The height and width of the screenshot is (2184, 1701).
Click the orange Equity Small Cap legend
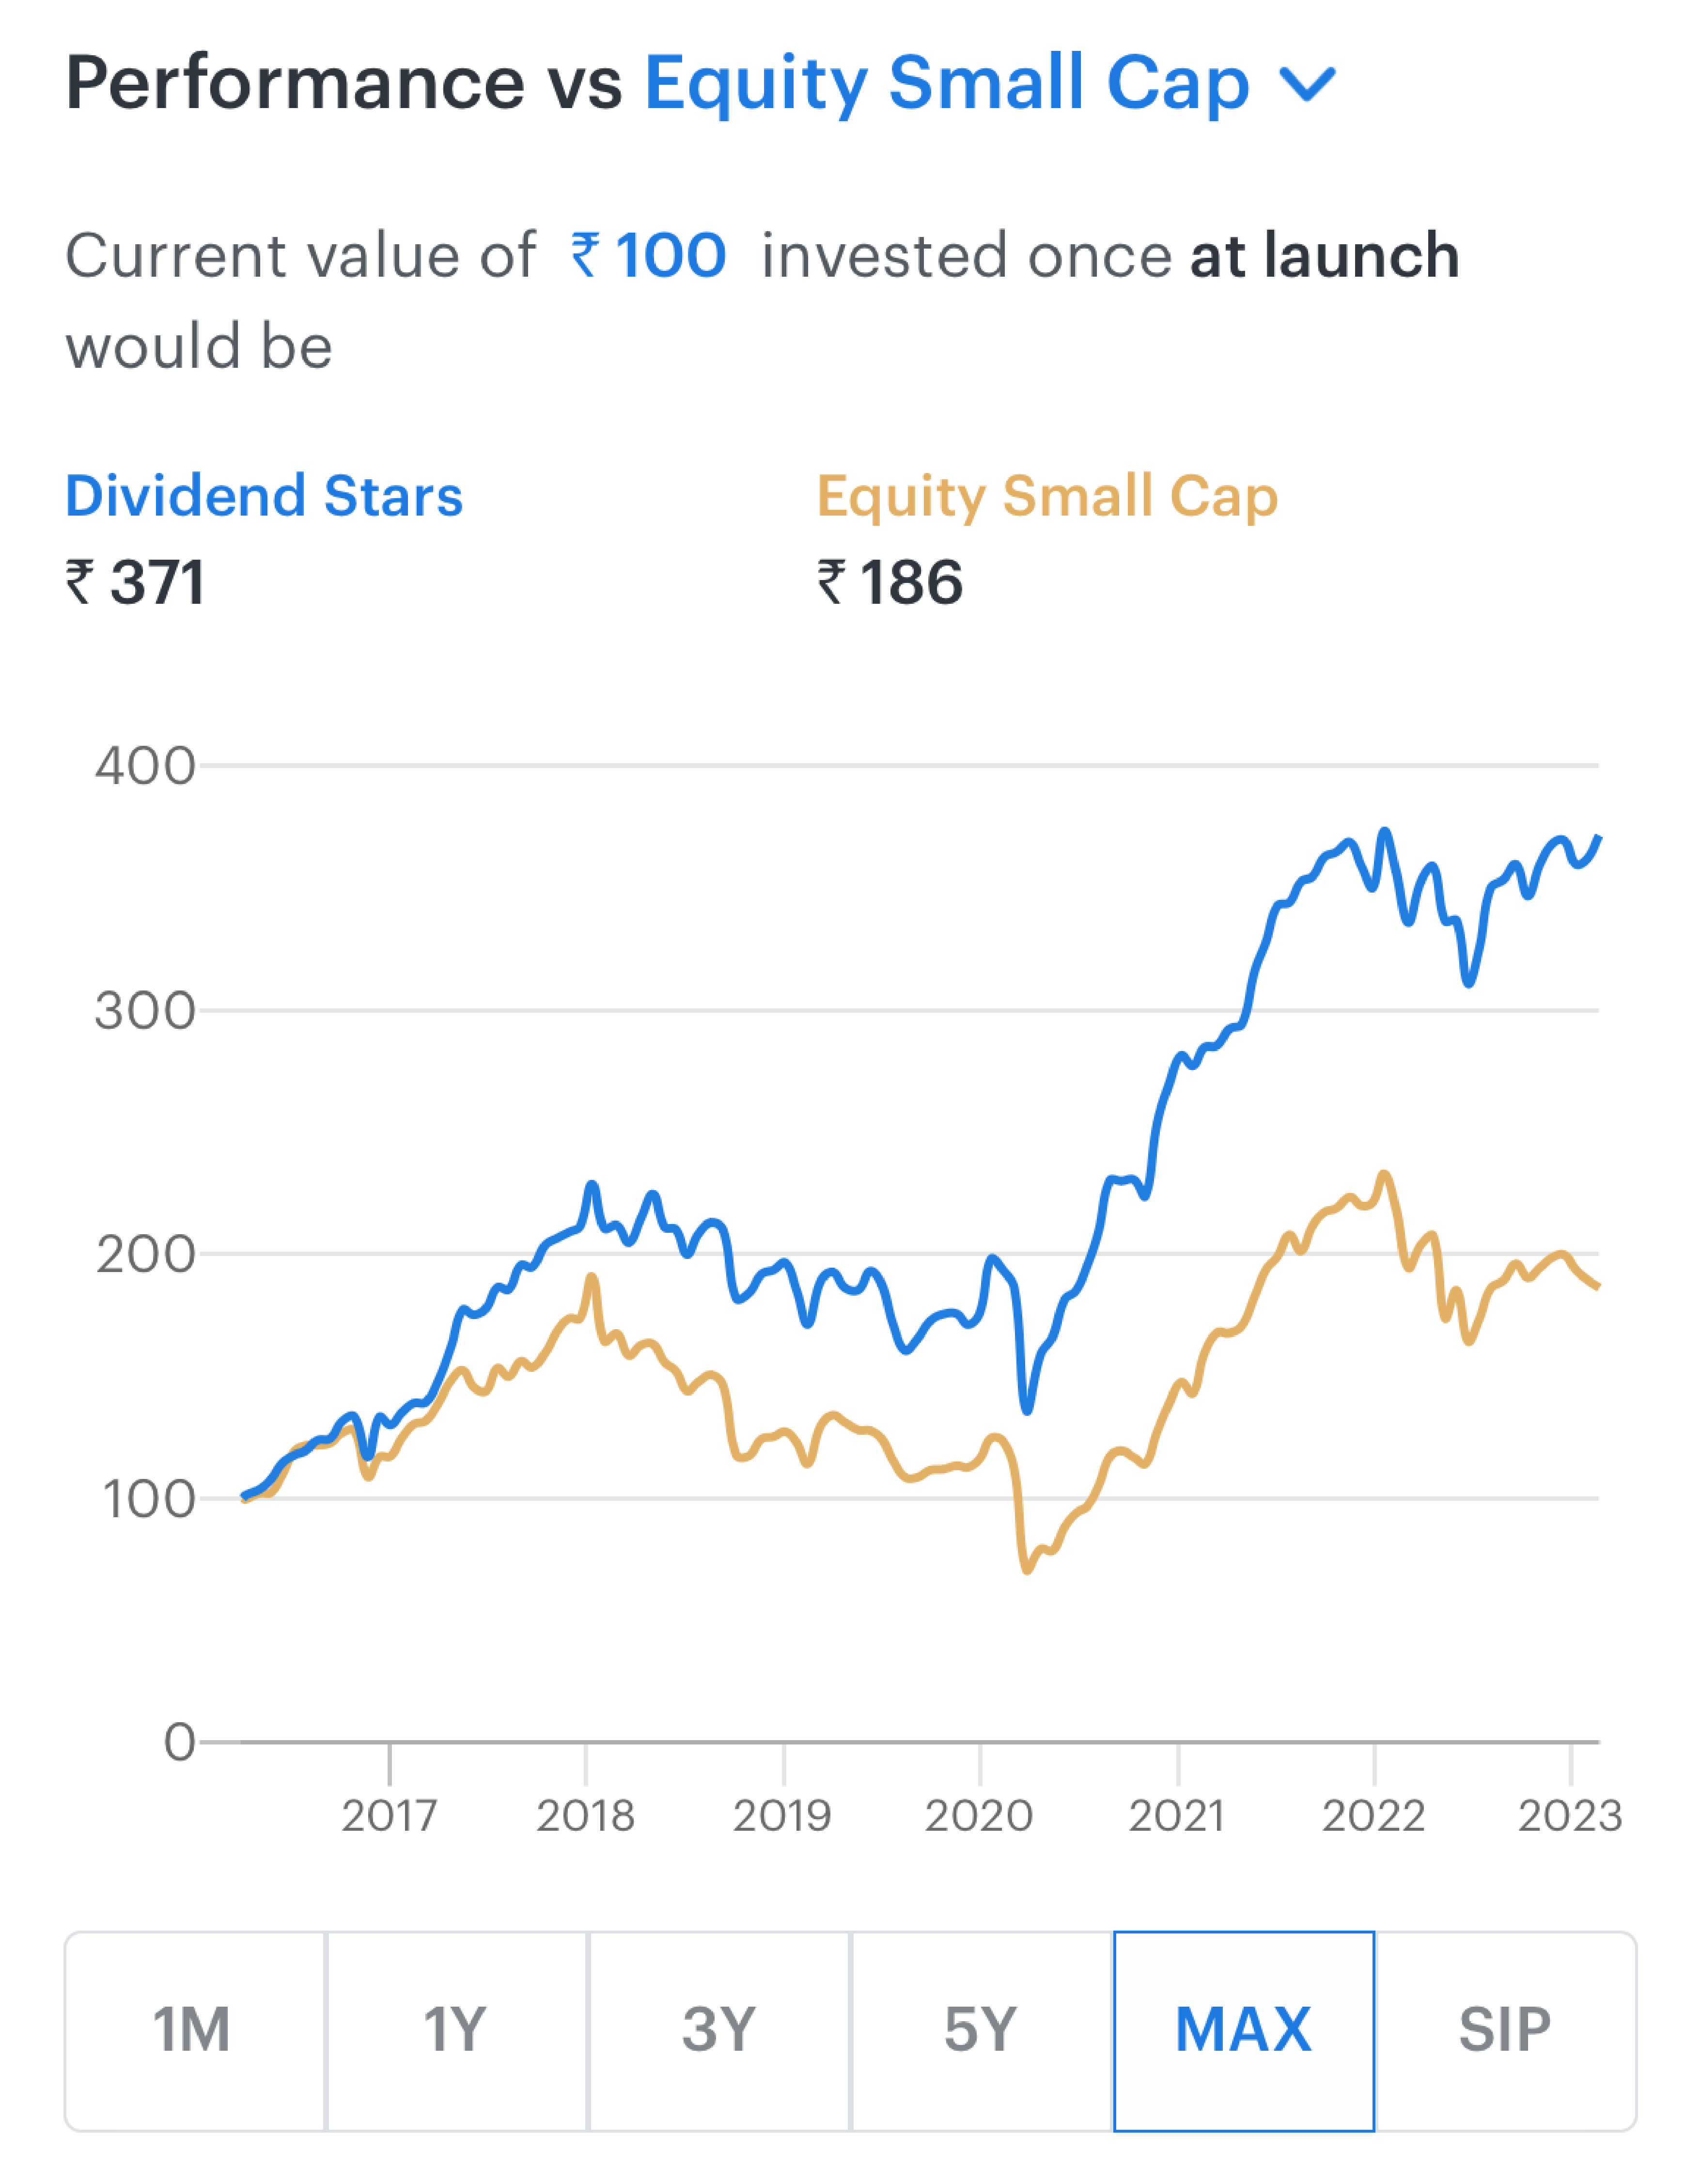[x=1047, y=498]
